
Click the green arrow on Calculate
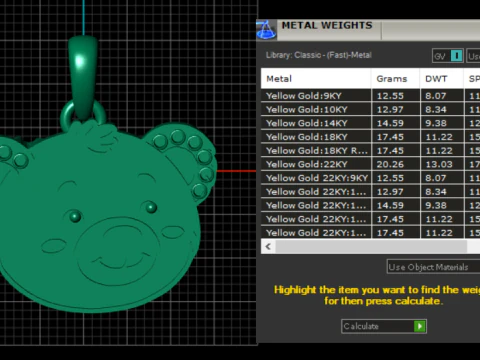coord(419,326)
